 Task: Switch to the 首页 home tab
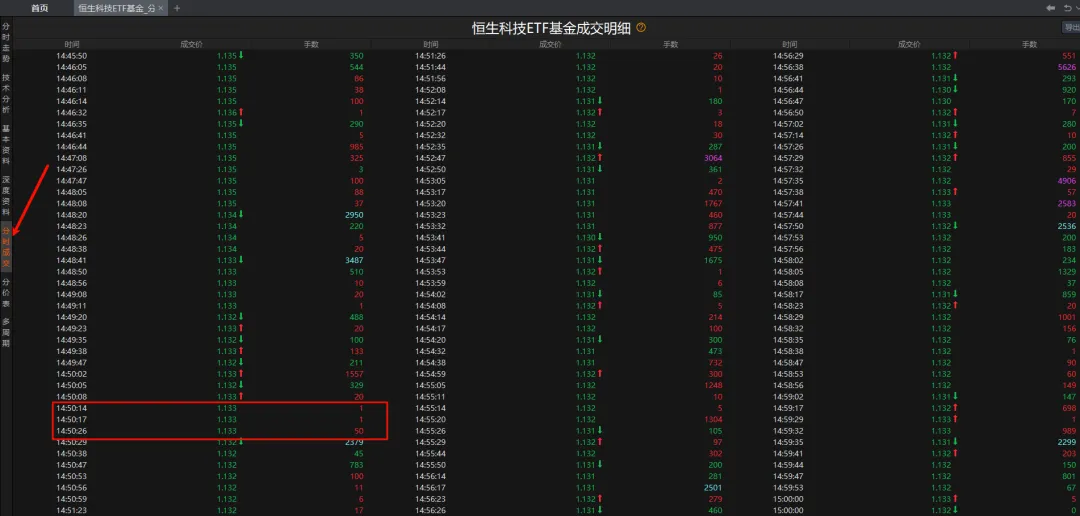tap(39, 8)
